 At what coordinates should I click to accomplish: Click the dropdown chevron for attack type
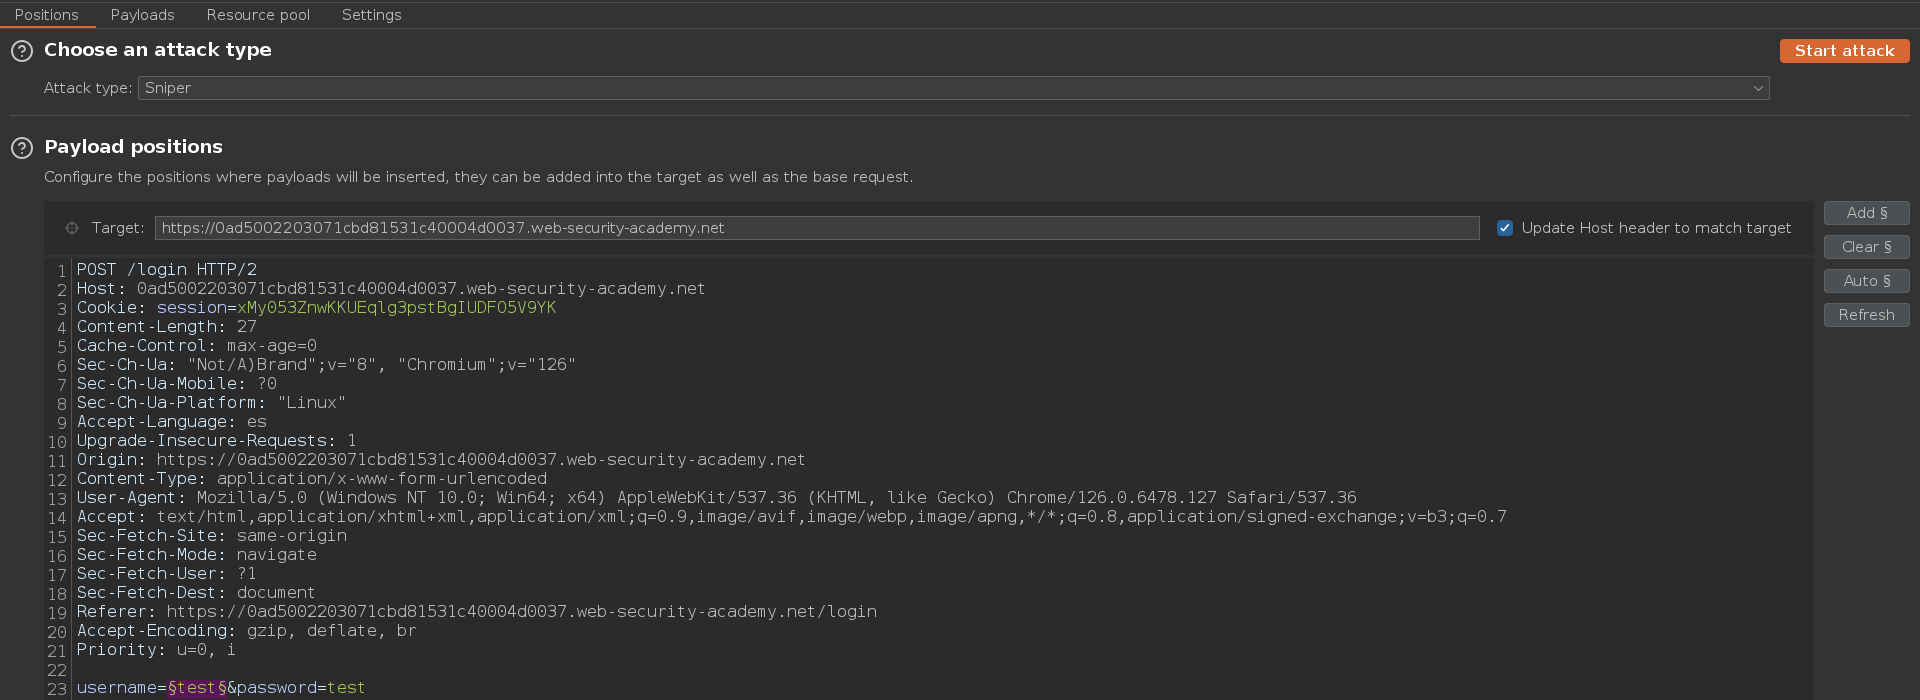(x=1757, y=88)
